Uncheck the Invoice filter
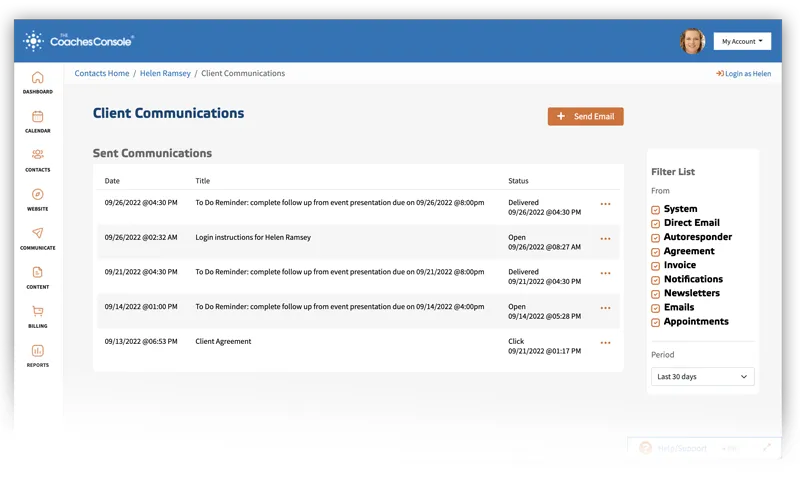The image size is (800, 478). [656, 266]
